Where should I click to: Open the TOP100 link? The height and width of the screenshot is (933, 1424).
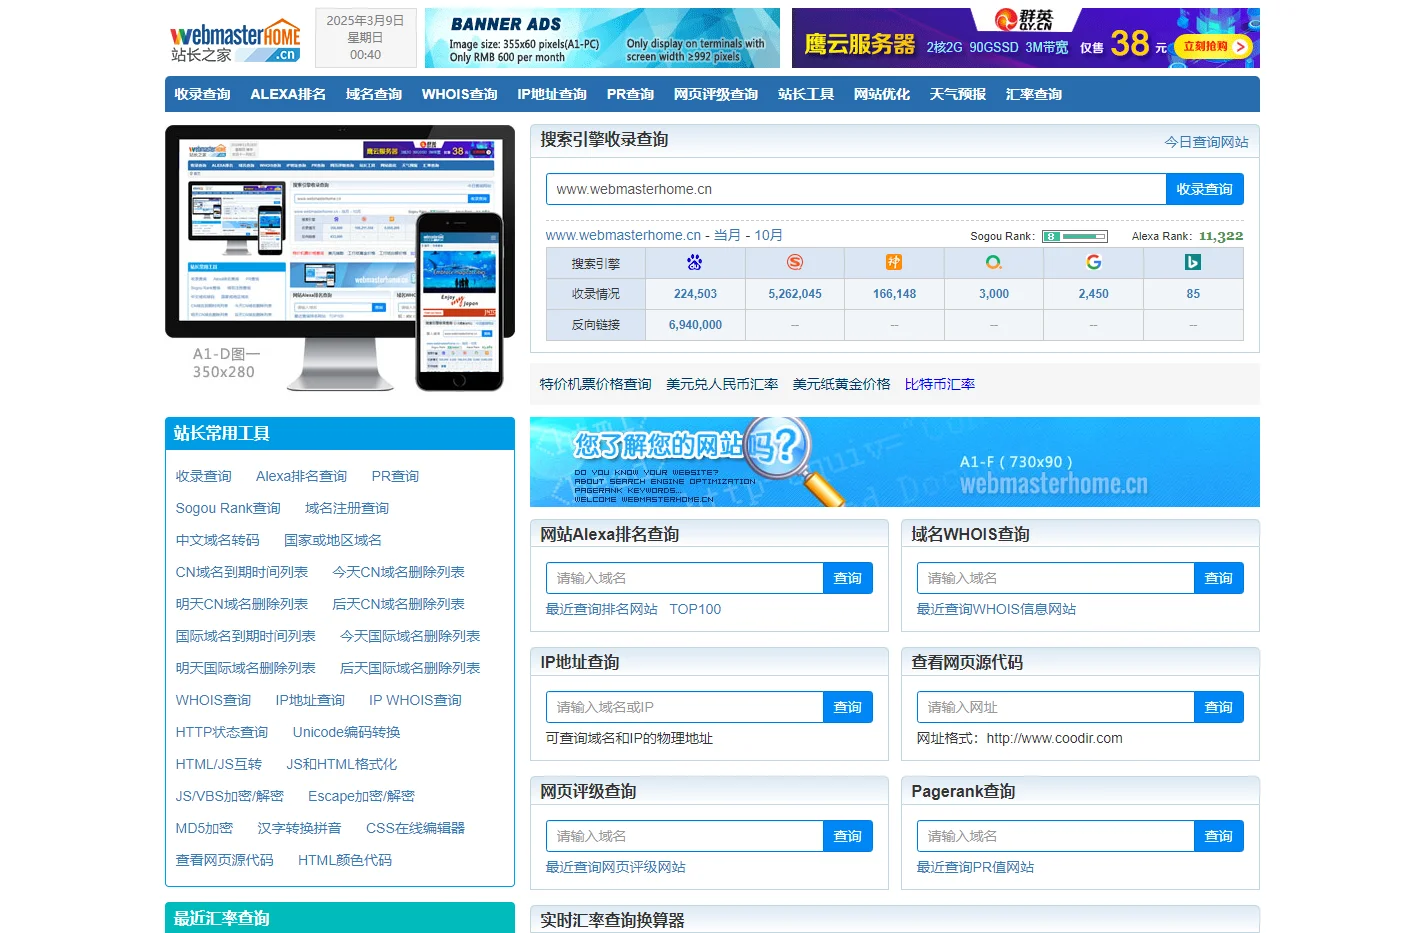pyautogui.click(x=695, y=609)
